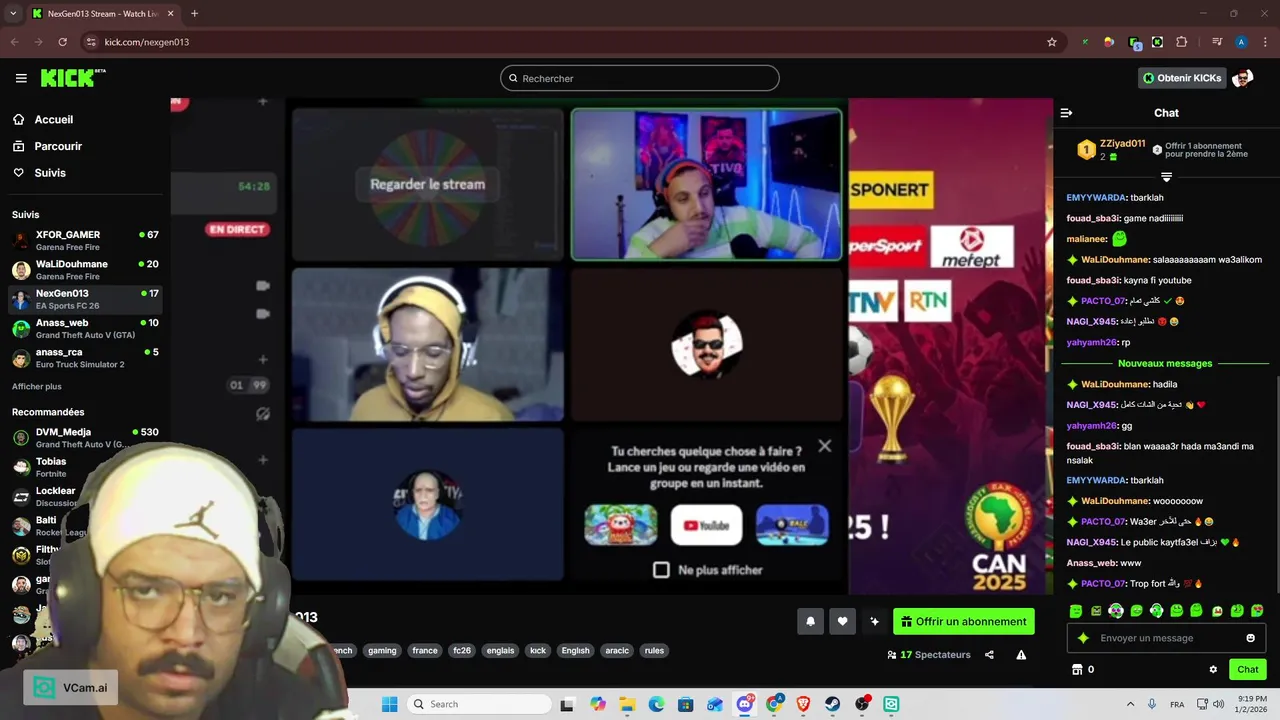1280x720 pixels.
Task: Select the 'gaming' stream tag
Action: 382,650
